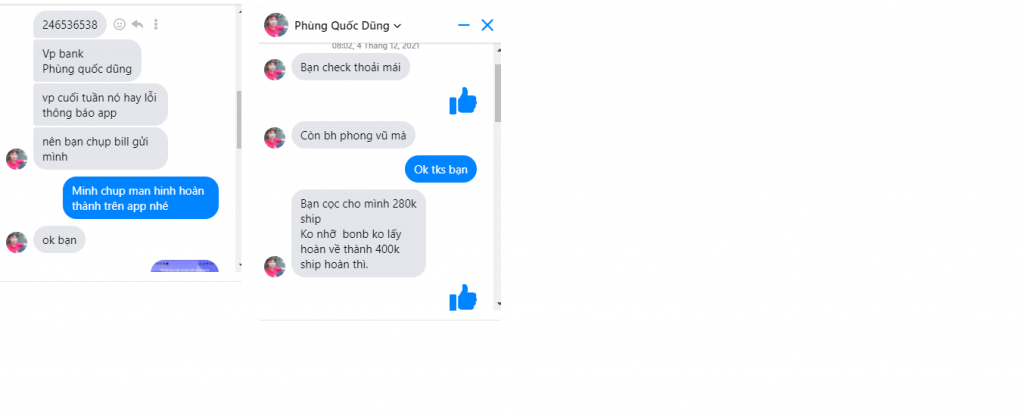1024x419 pixels.
Task: Click the right chat scrollbar thumb
Action: 498,93
